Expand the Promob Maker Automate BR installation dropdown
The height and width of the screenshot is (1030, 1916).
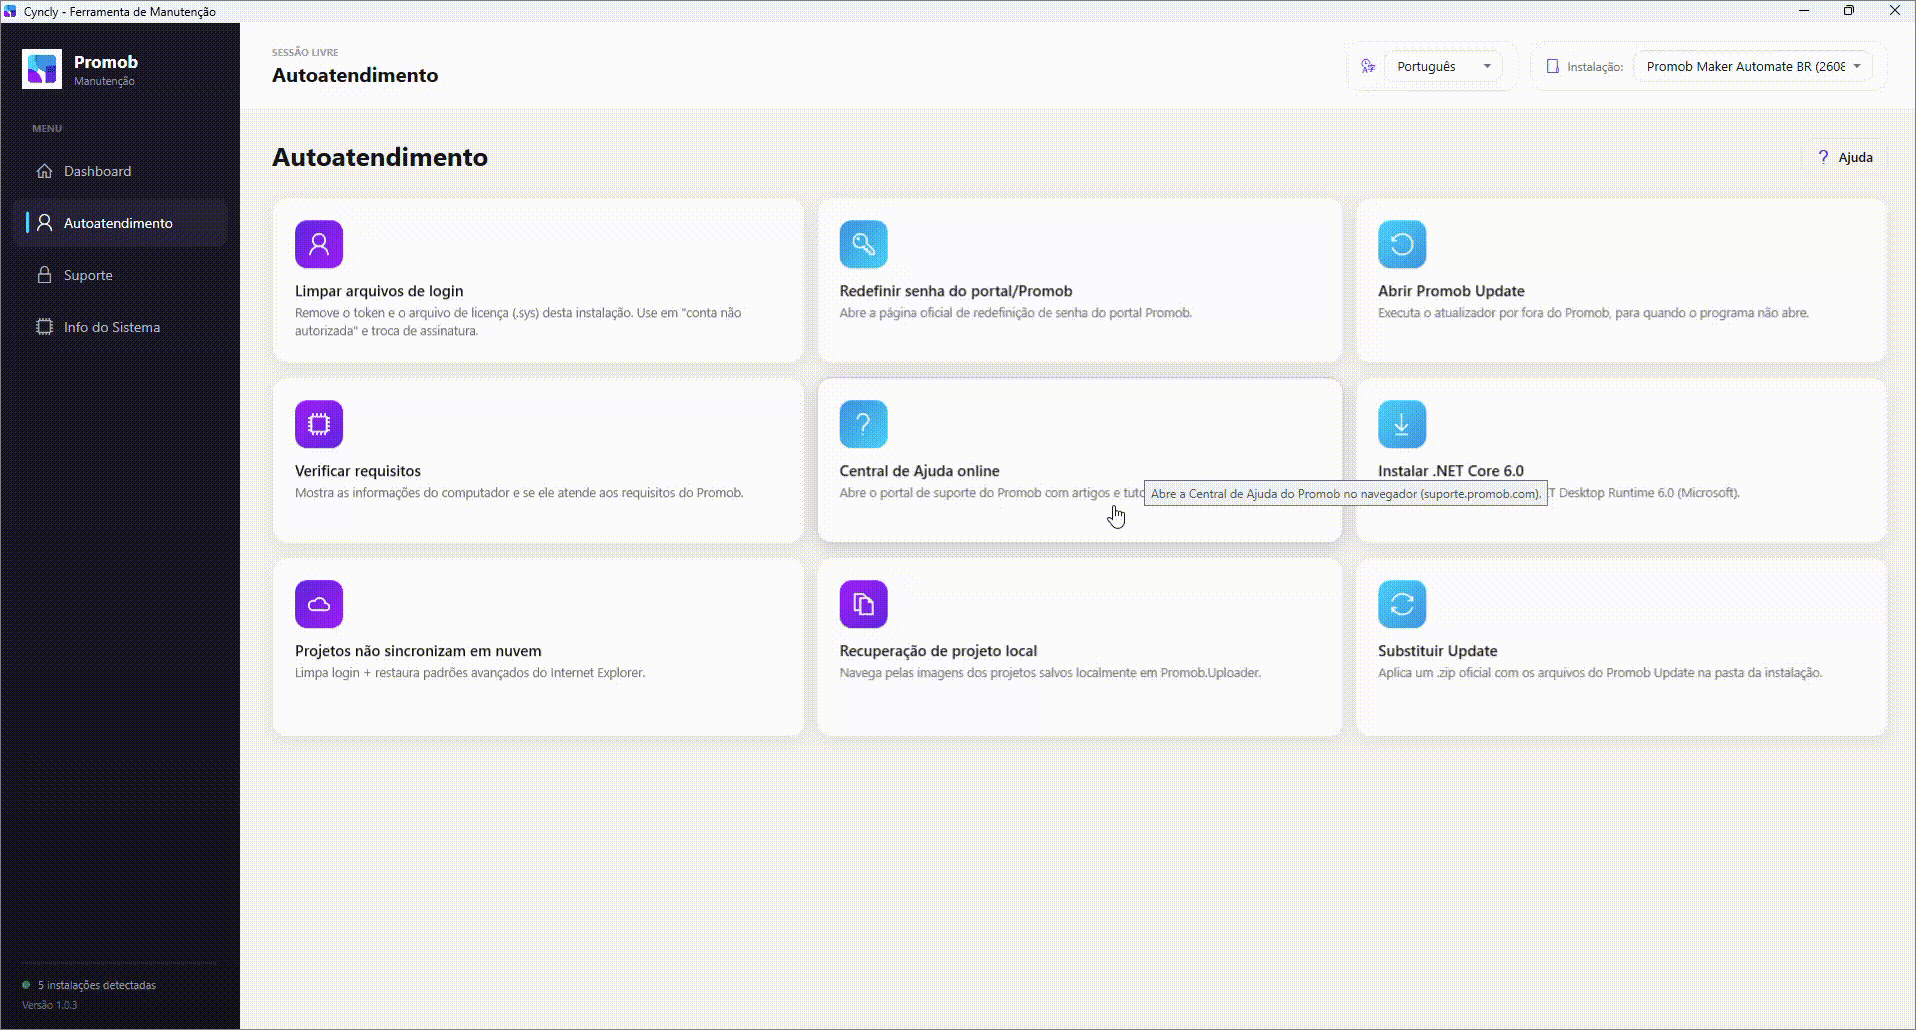point(1753,66)
